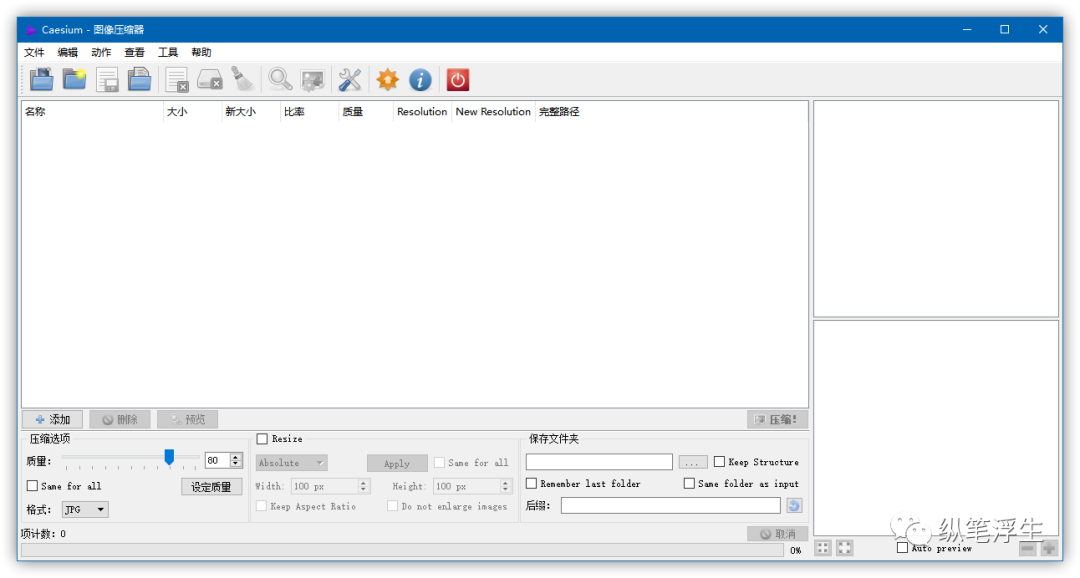Click the Compress image-with-gear toolbar icon
Image resolution: width=1080 pixels, height=578 pixels.
click(312, 80)
